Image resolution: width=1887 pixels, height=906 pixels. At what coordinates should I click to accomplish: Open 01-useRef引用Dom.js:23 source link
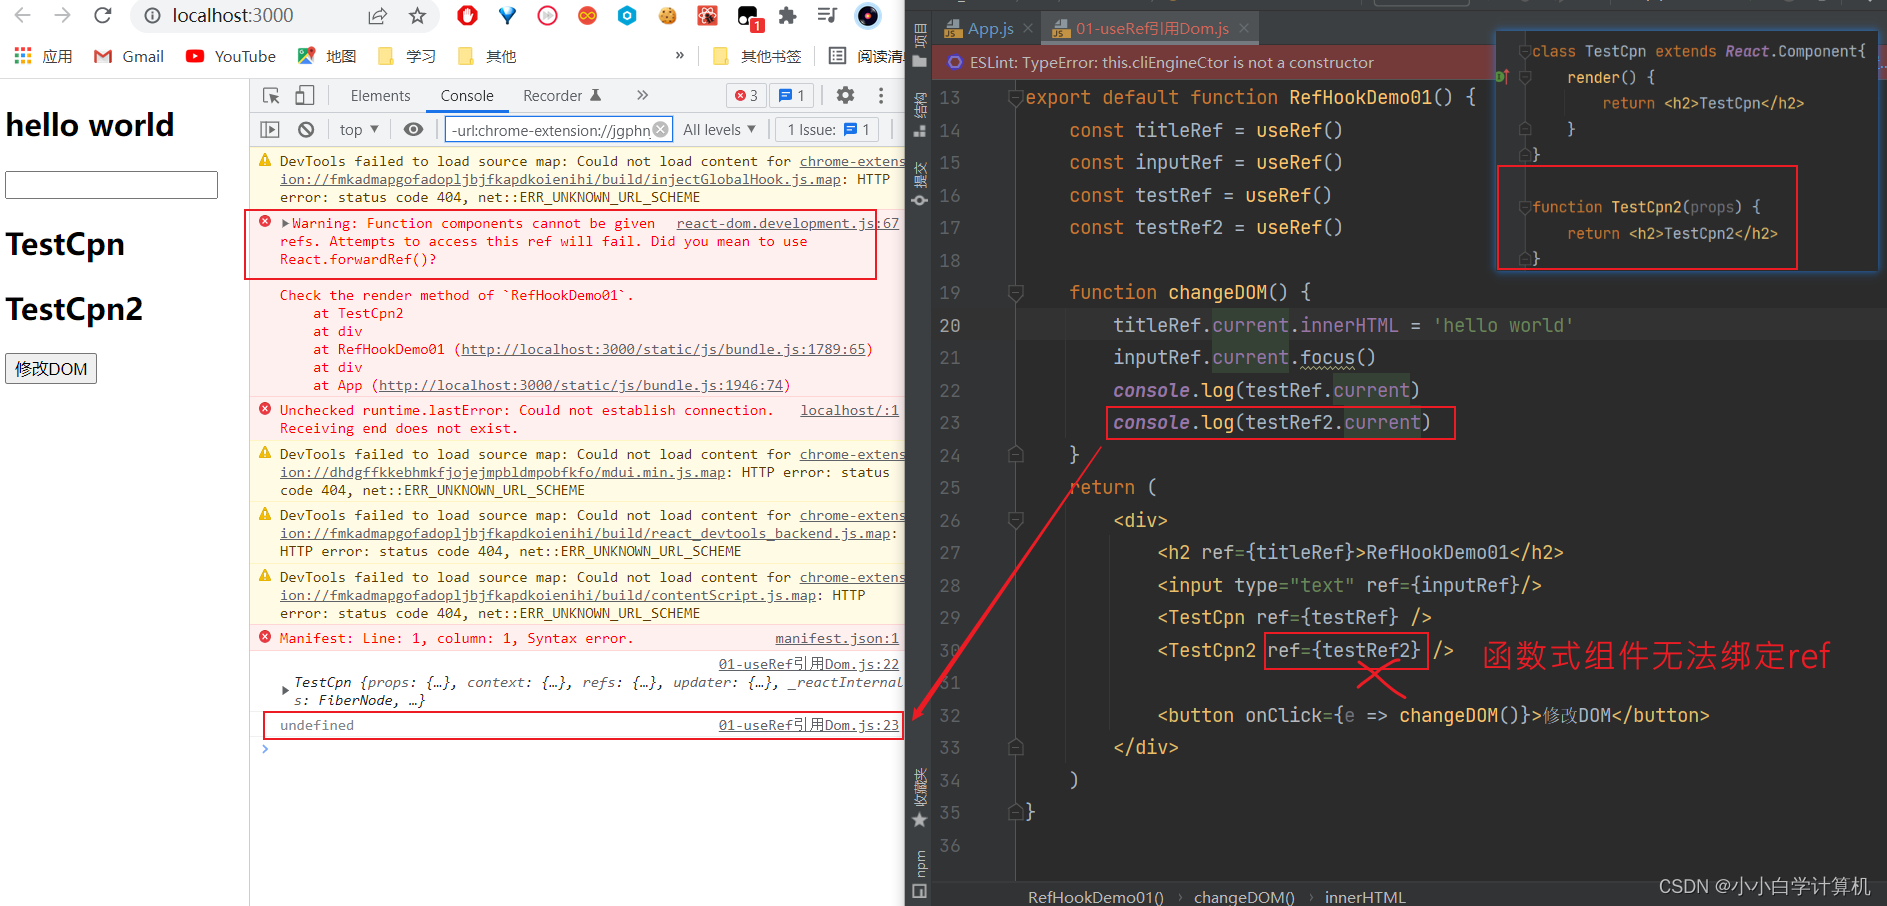point(809,725)
